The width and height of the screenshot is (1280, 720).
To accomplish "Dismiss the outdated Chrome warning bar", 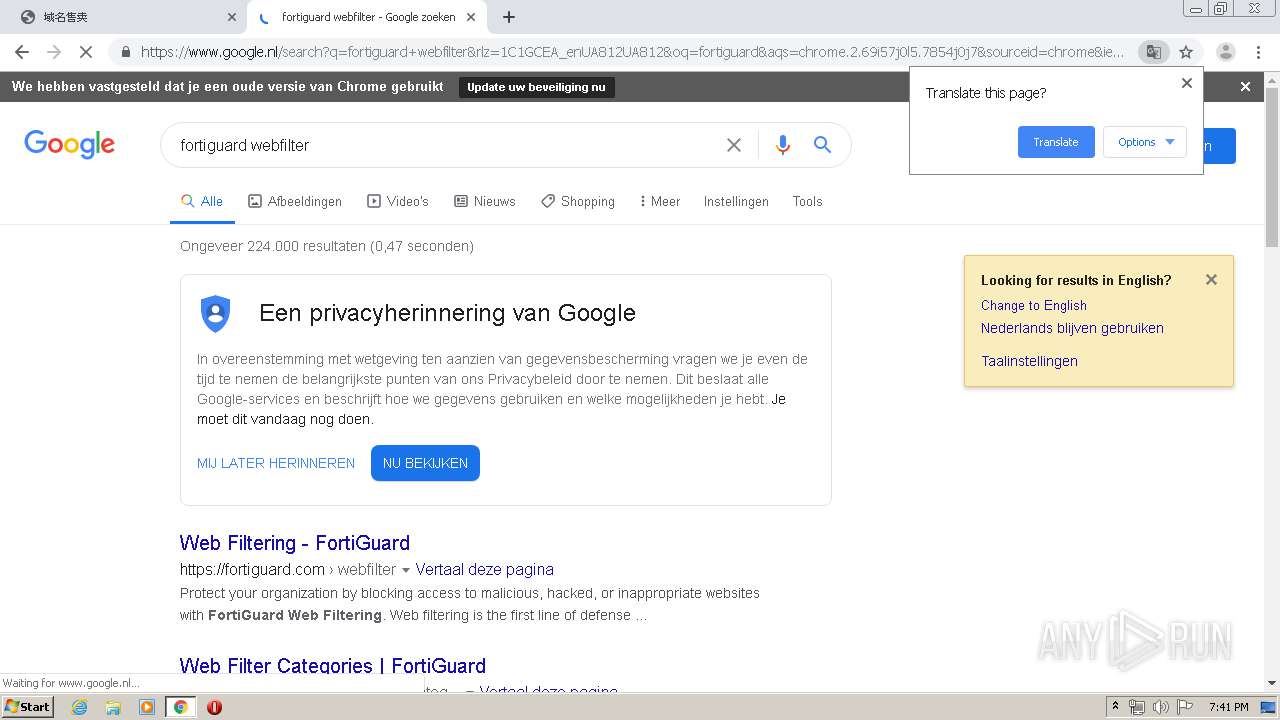I will pyautogui.click(x=1245, y=87).
